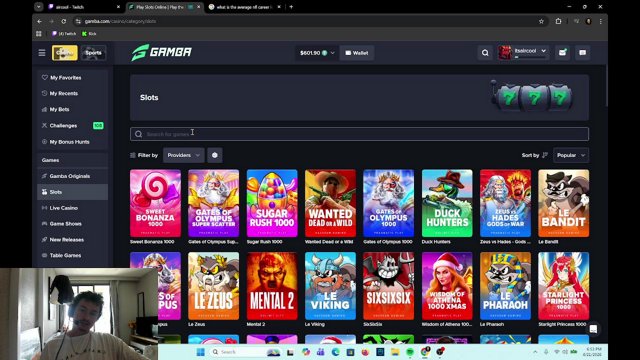Open the browser apps grid shortcut
Viewport: 640px width, 360px height.
tap(39, 34)
